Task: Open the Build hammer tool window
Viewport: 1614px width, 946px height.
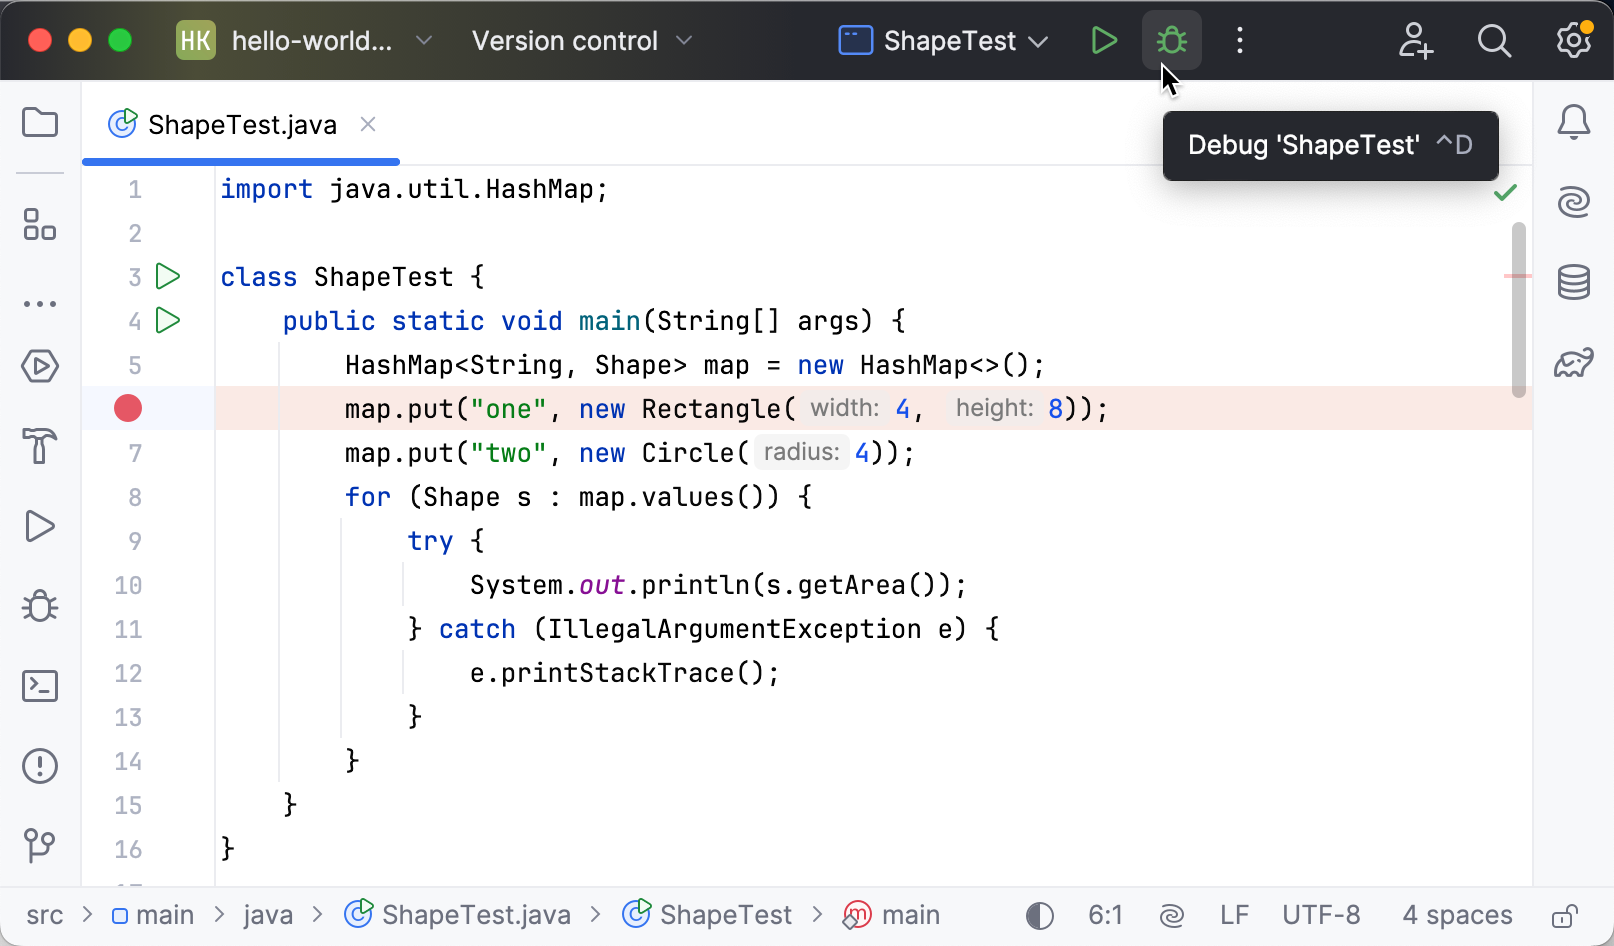Action: (x=40, y=446)
